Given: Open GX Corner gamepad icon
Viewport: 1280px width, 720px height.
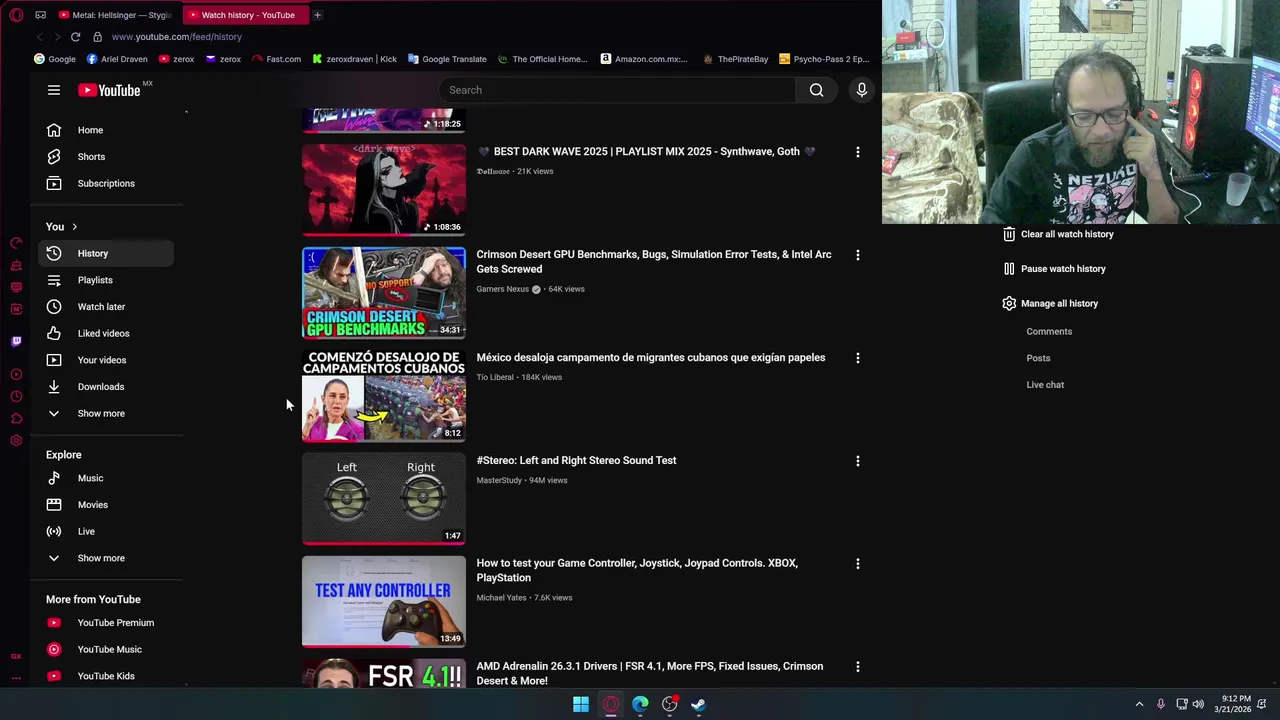Looking at the screenshot, I should [x=40, y=15].
